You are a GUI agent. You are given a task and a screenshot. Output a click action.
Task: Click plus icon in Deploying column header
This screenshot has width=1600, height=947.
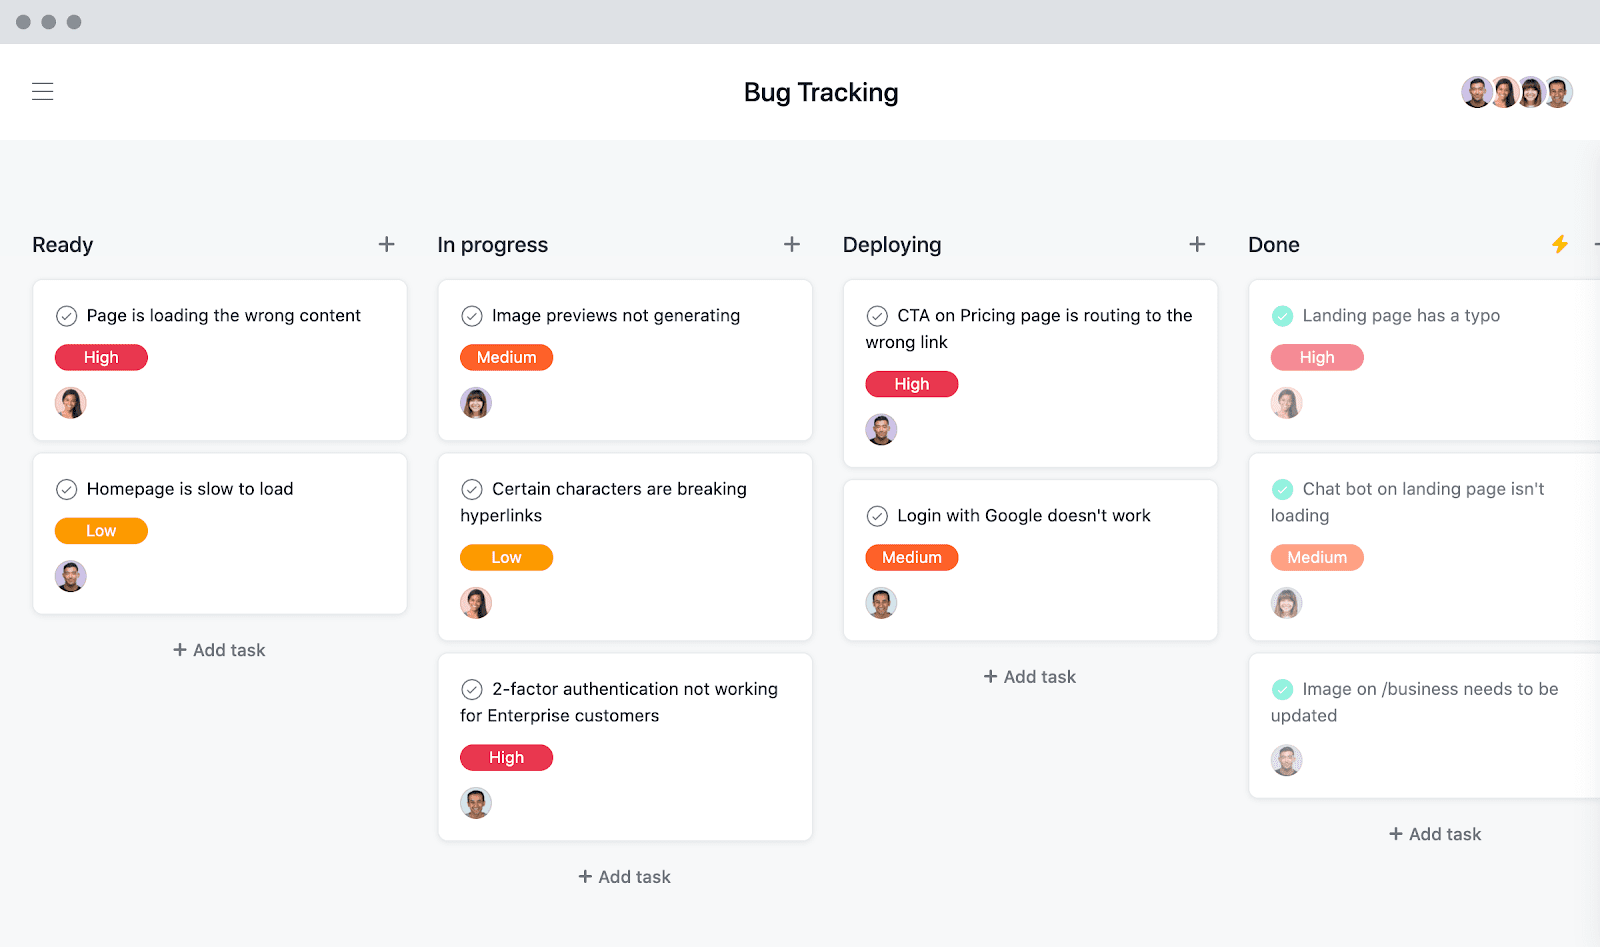(1197, 244)
